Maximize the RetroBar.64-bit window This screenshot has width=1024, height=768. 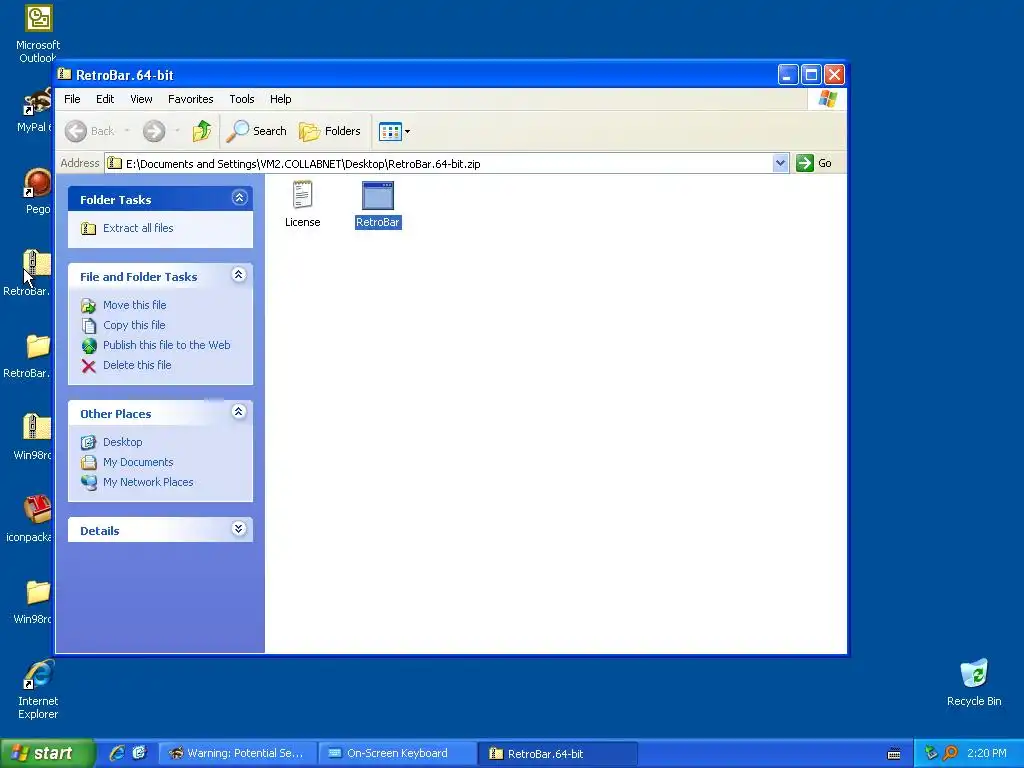pos(811,75)
